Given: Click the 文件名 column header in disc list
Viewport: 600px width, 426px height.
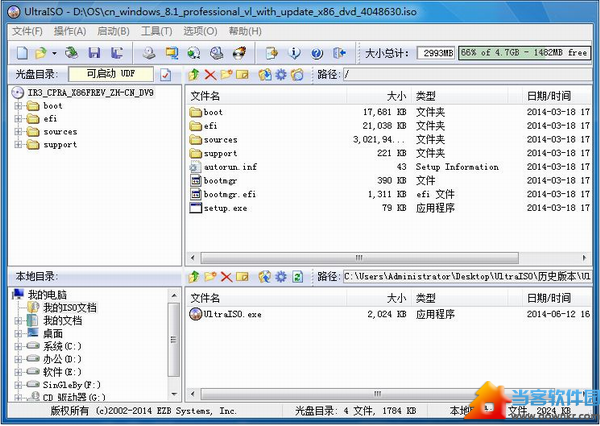Looking at the screenshot, I should point(267,96).
